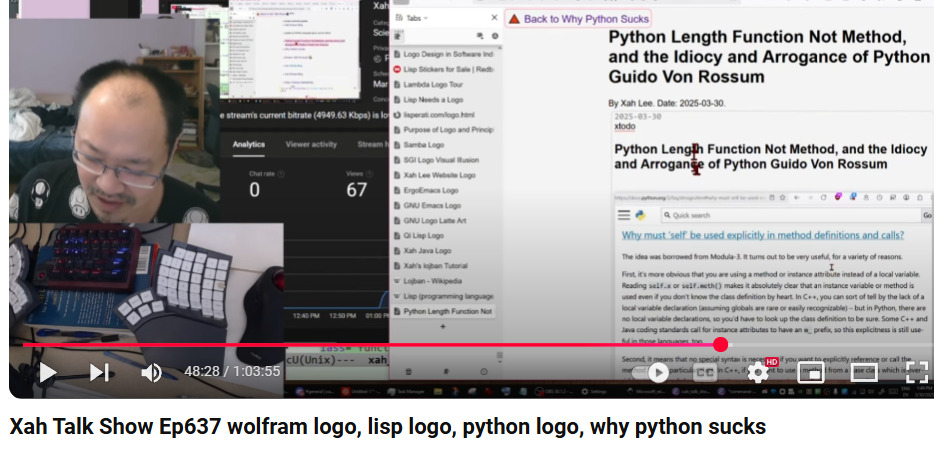Viewport: 934px width, 452px height.
Task: Click the 12:50 PM label on the chart
Action: coord(343,316)
